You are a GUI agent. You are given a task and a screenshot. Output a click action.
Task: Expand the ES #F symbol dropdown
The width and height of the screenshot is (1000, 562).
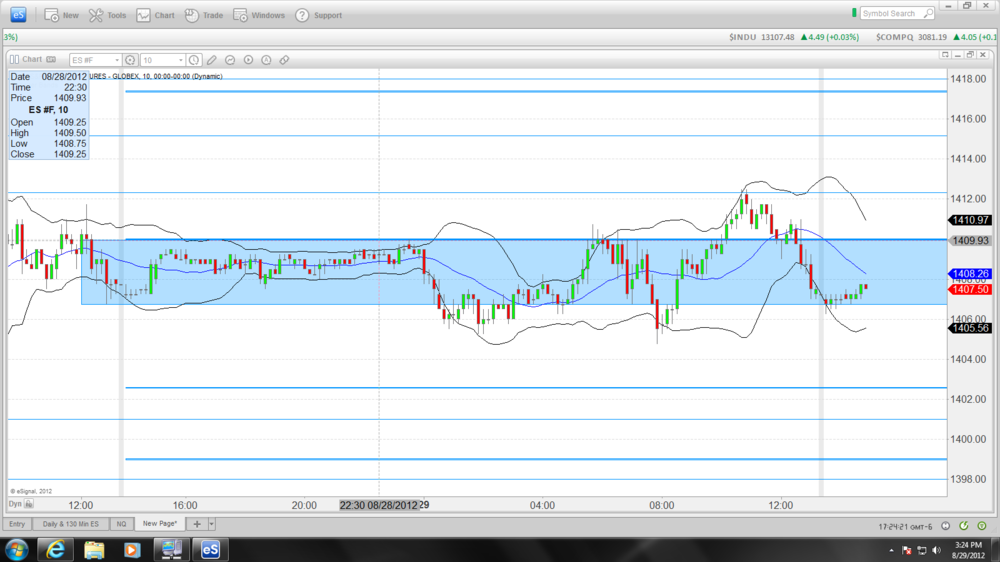coord(117,60)
